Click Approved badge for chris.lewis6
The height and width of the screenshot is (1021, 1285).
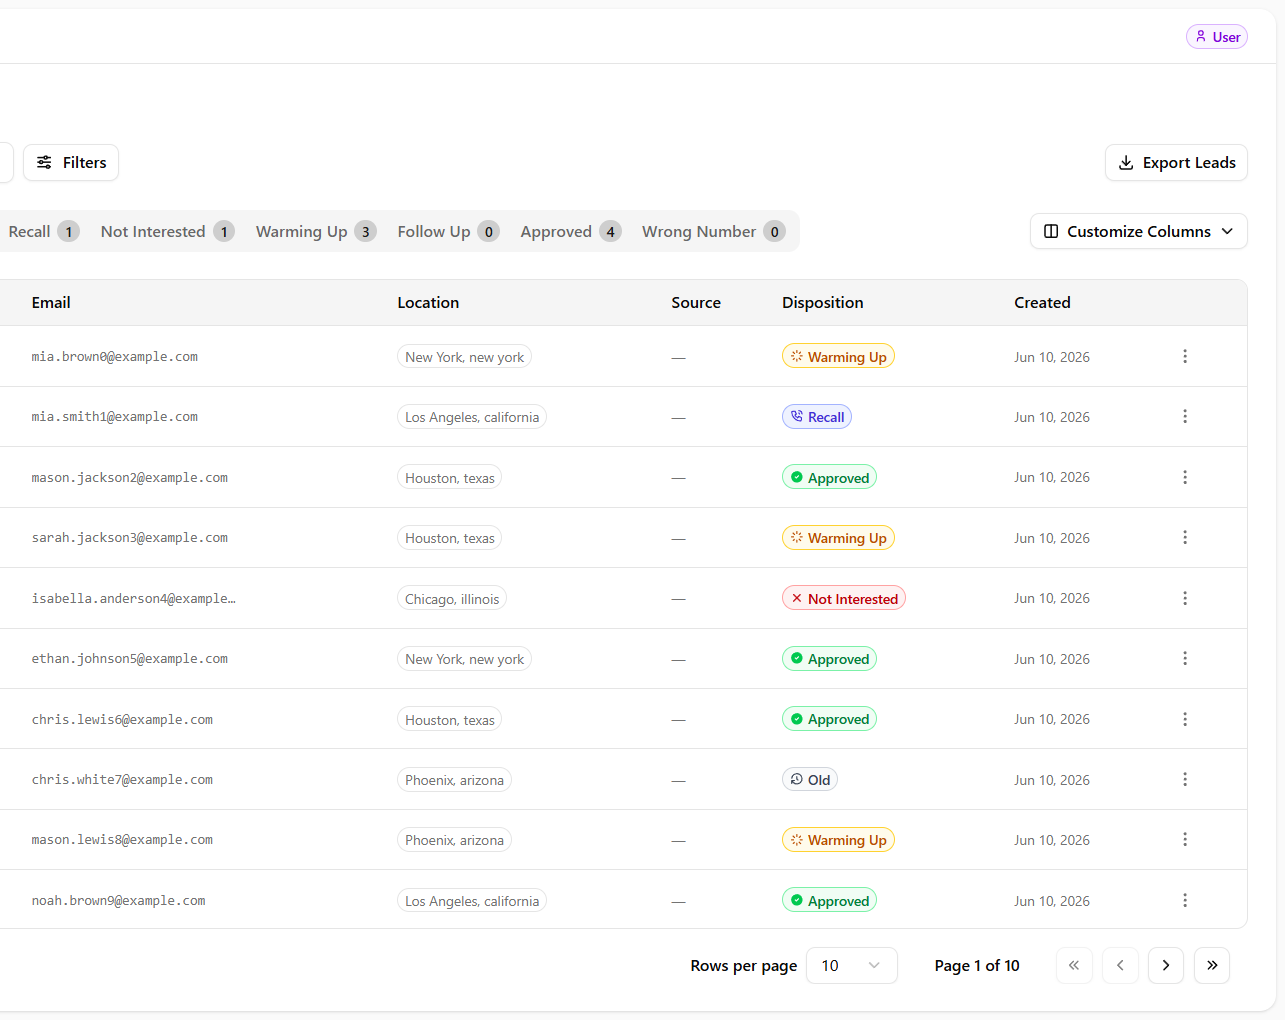829,719
